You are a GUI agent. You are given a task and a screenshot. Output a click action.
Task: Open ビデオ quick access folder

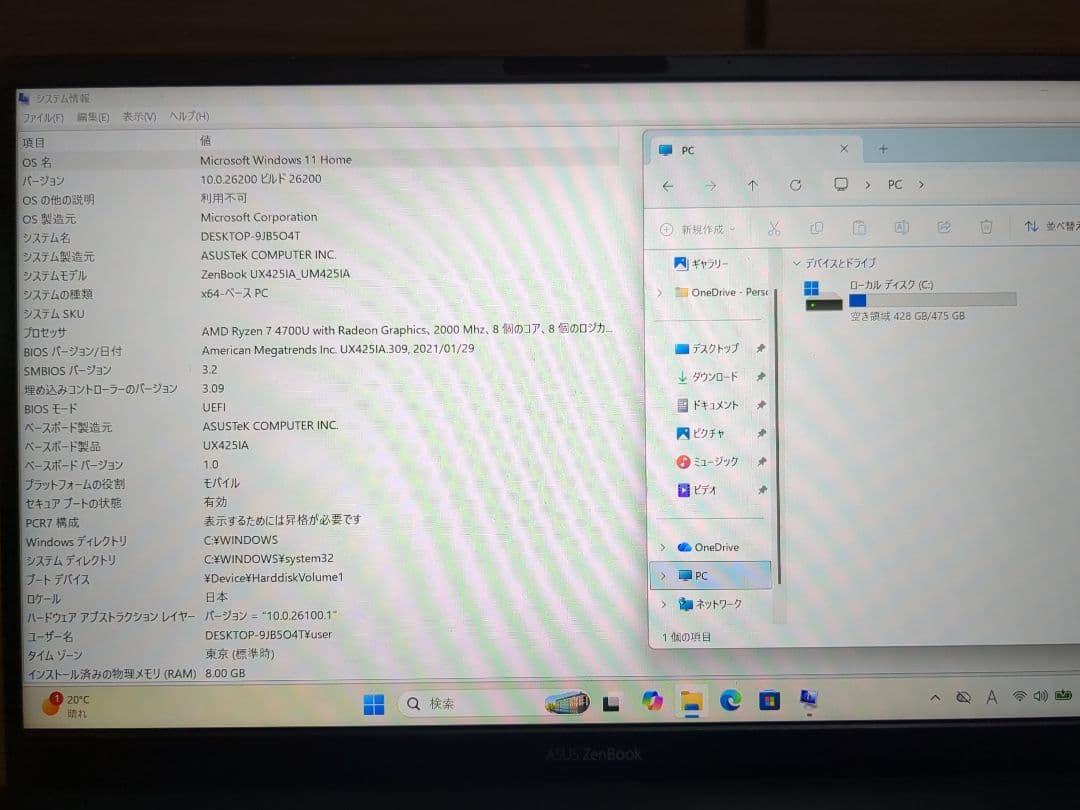(x=696, y=490)
